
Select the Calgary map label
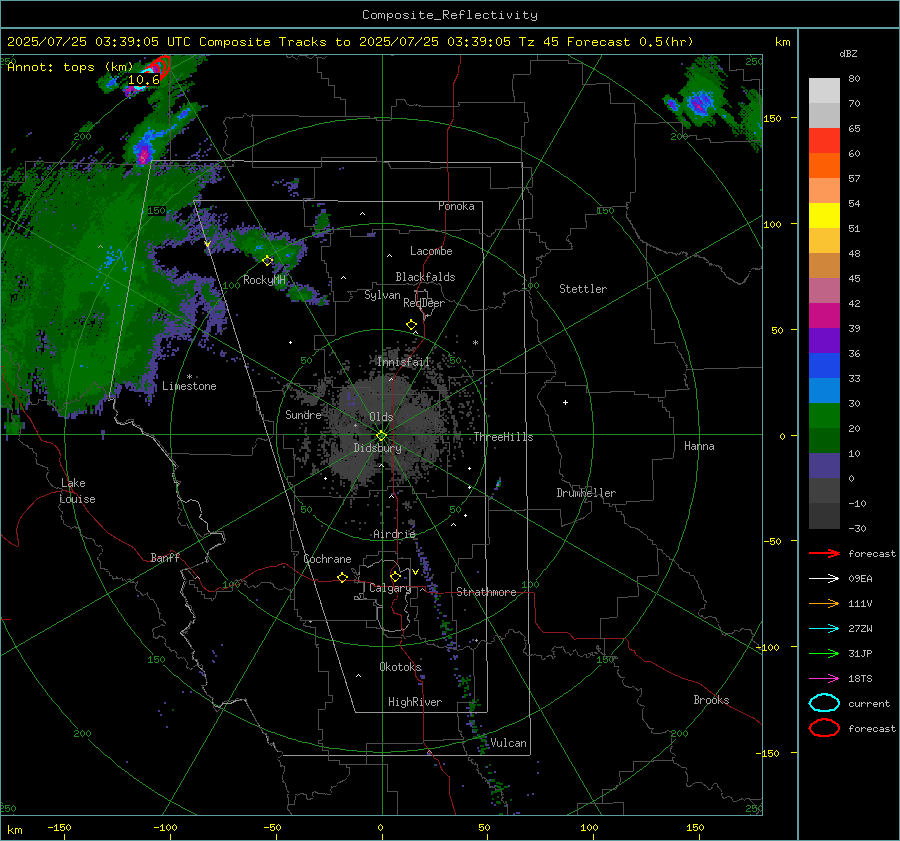pos(390,588)
